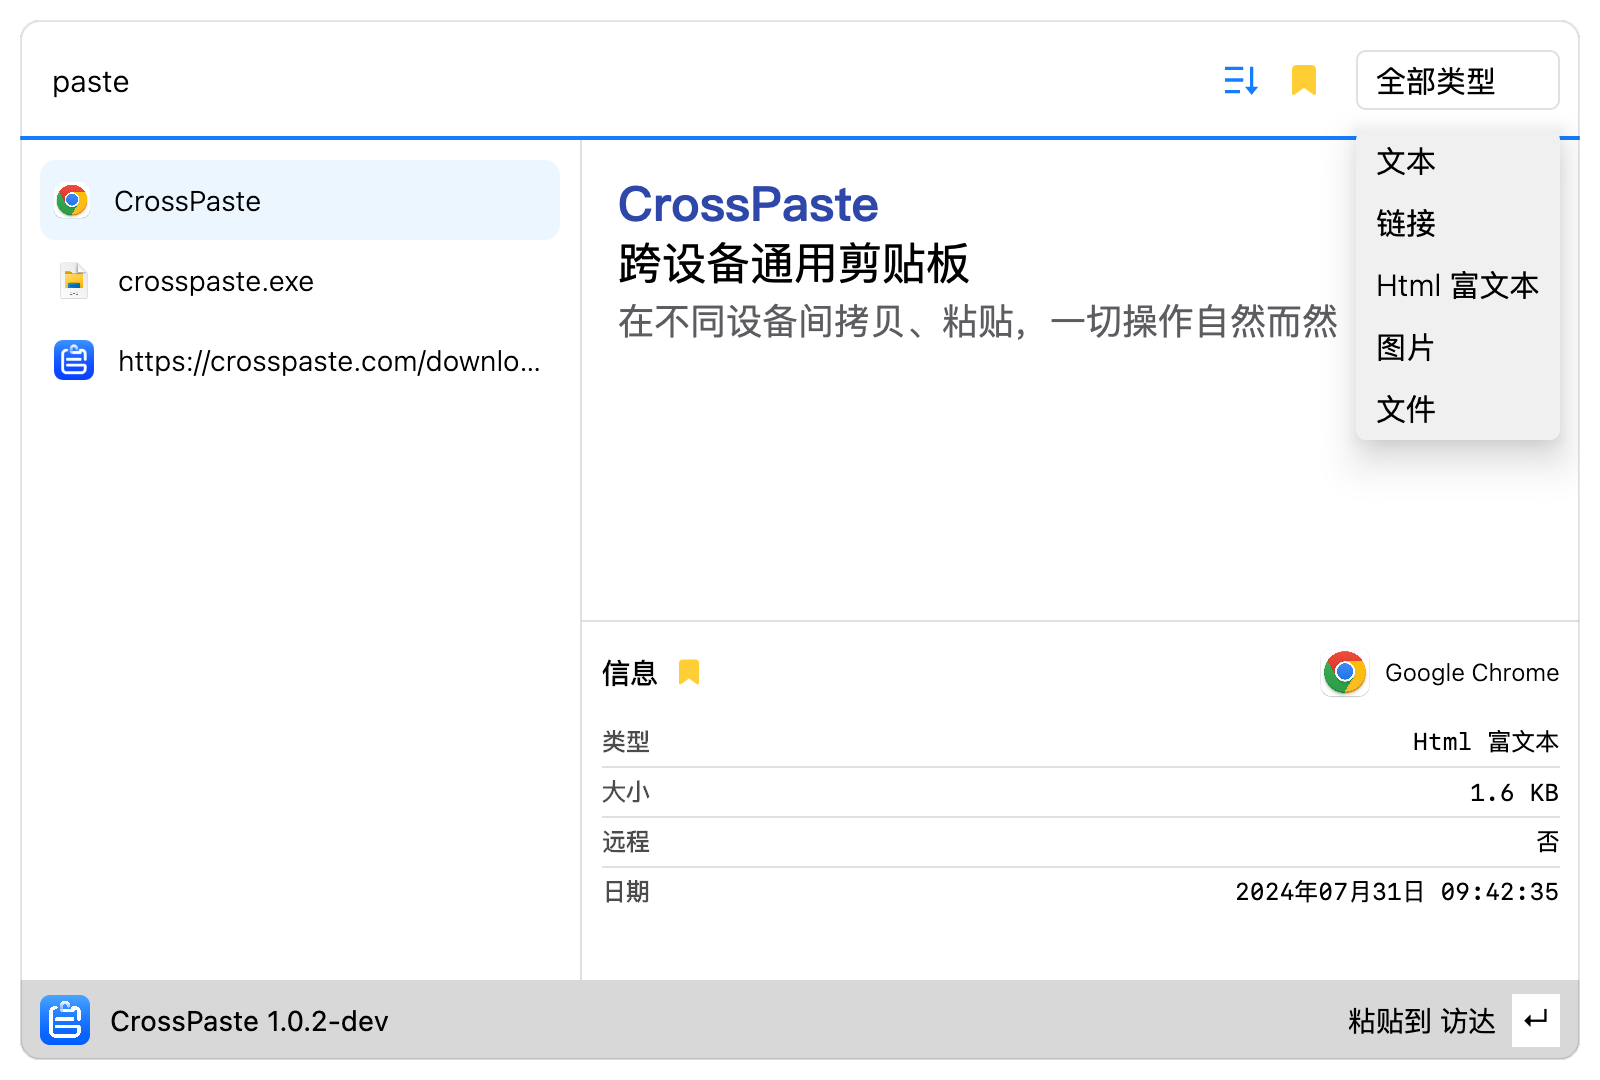
Task: Click the clipboard icon beside the URL entry
Action: click(74, 360)
